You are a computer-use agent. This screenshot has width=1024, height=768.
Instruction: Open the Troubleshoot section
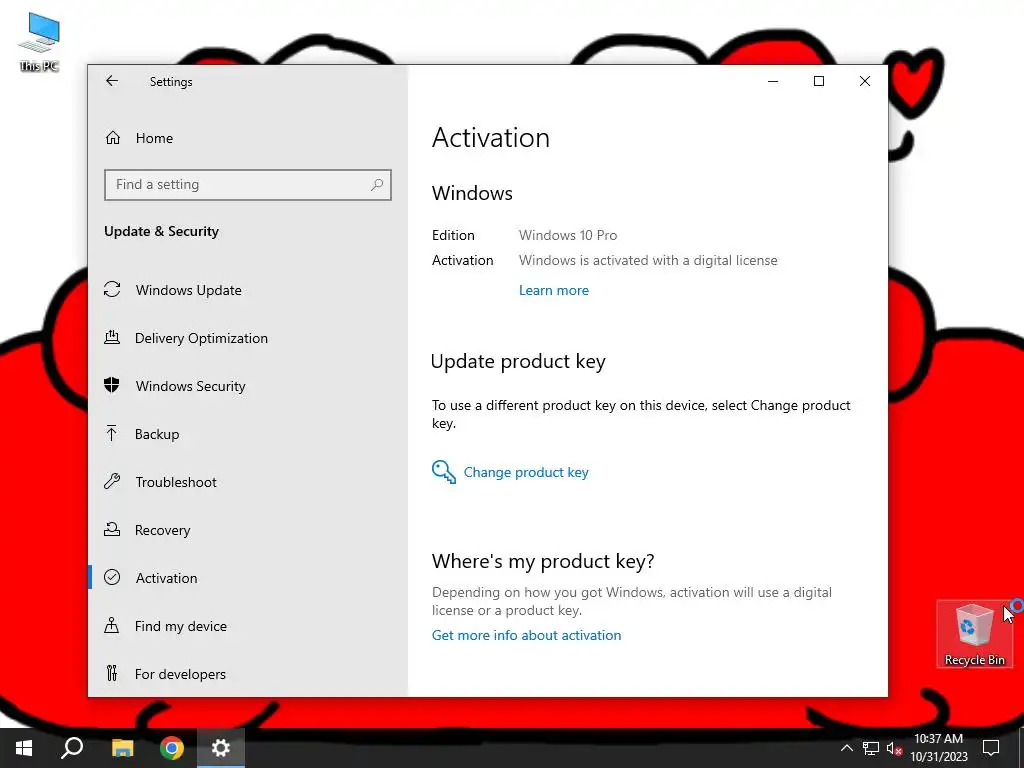pyautogui.click(x=248, y=482)
